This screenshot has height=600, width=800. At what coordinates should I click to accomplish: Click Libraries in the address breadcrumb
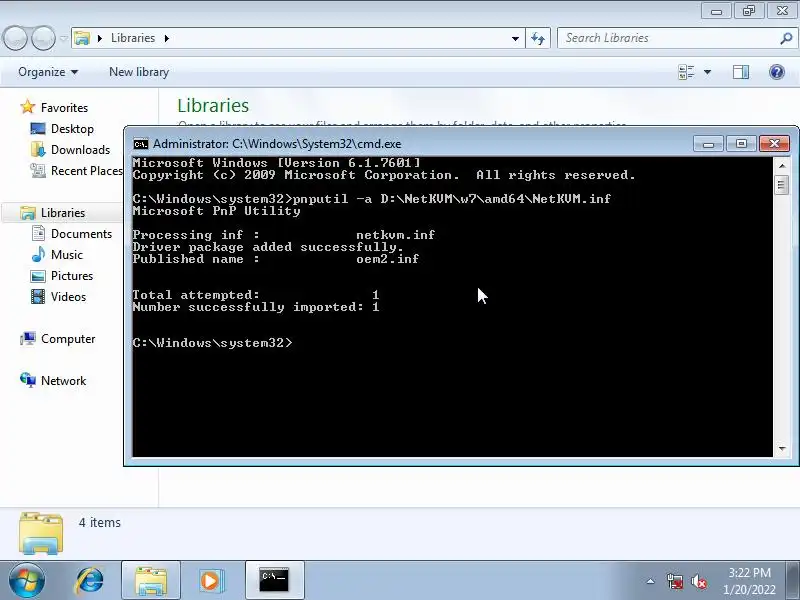click(133, 38)
